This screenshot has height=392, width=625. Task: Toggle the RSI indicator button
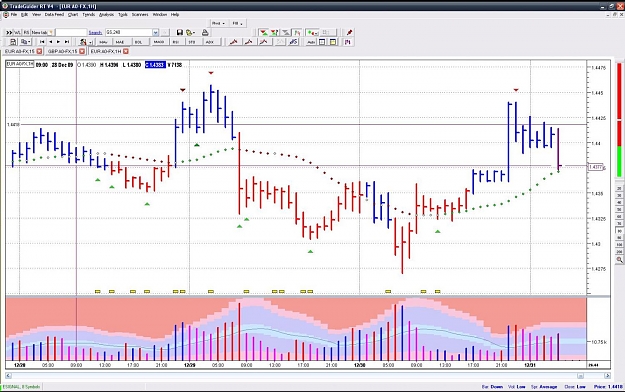click(x=176, y=42)
